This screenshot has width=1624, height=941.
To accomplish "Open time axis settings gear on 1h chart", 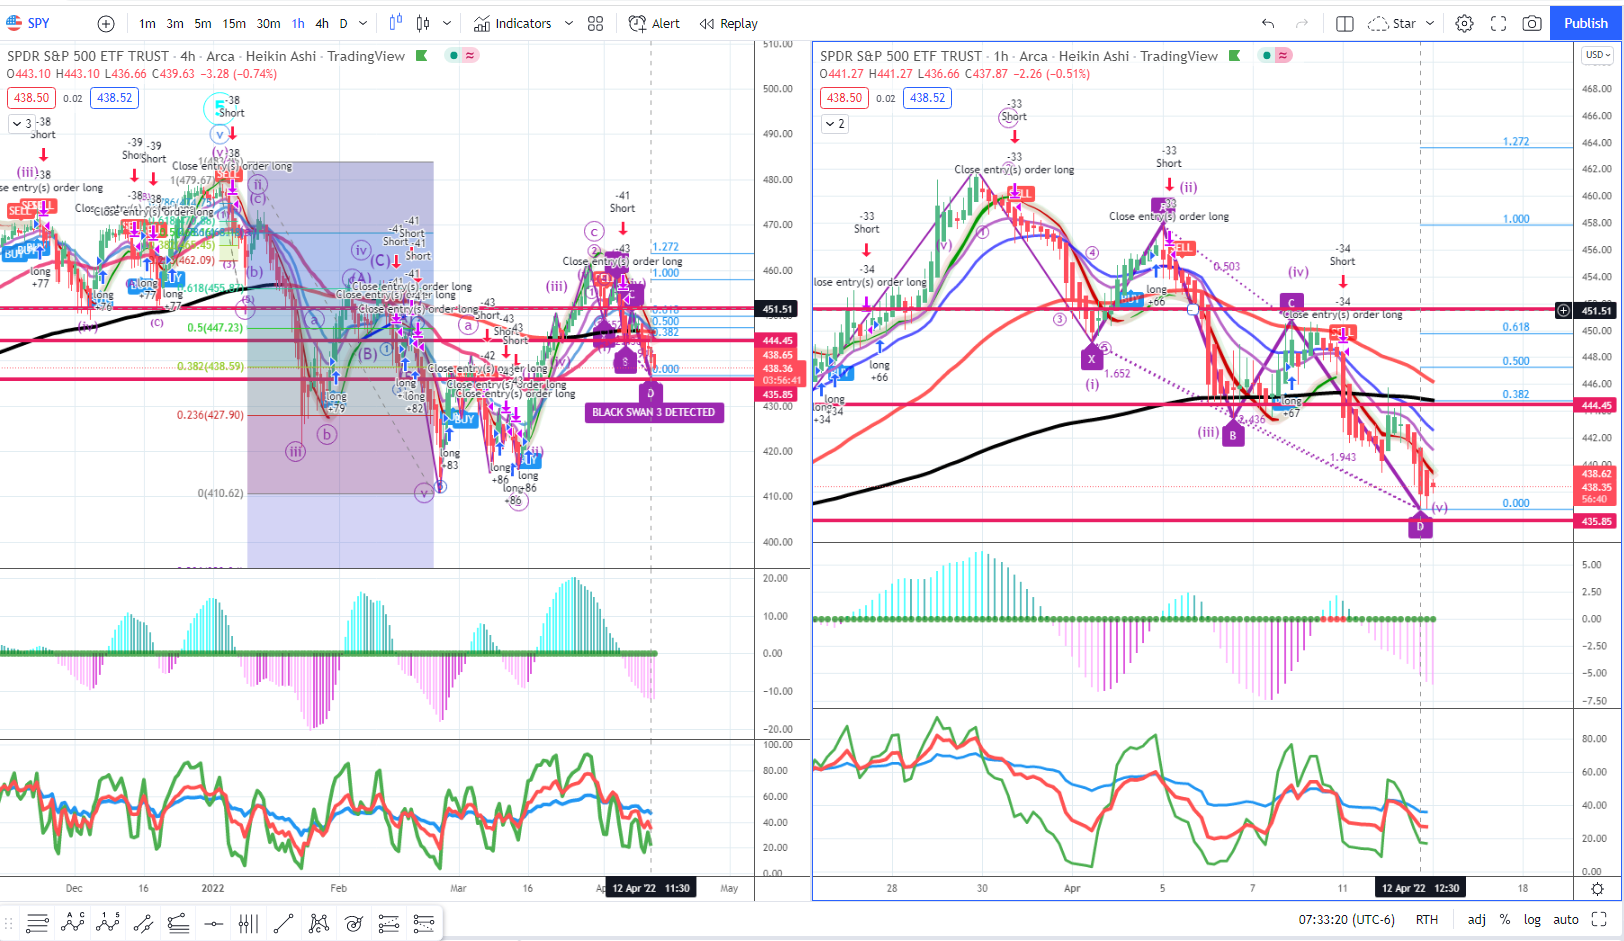I will pyautogui.click(x=1597, y=888).
